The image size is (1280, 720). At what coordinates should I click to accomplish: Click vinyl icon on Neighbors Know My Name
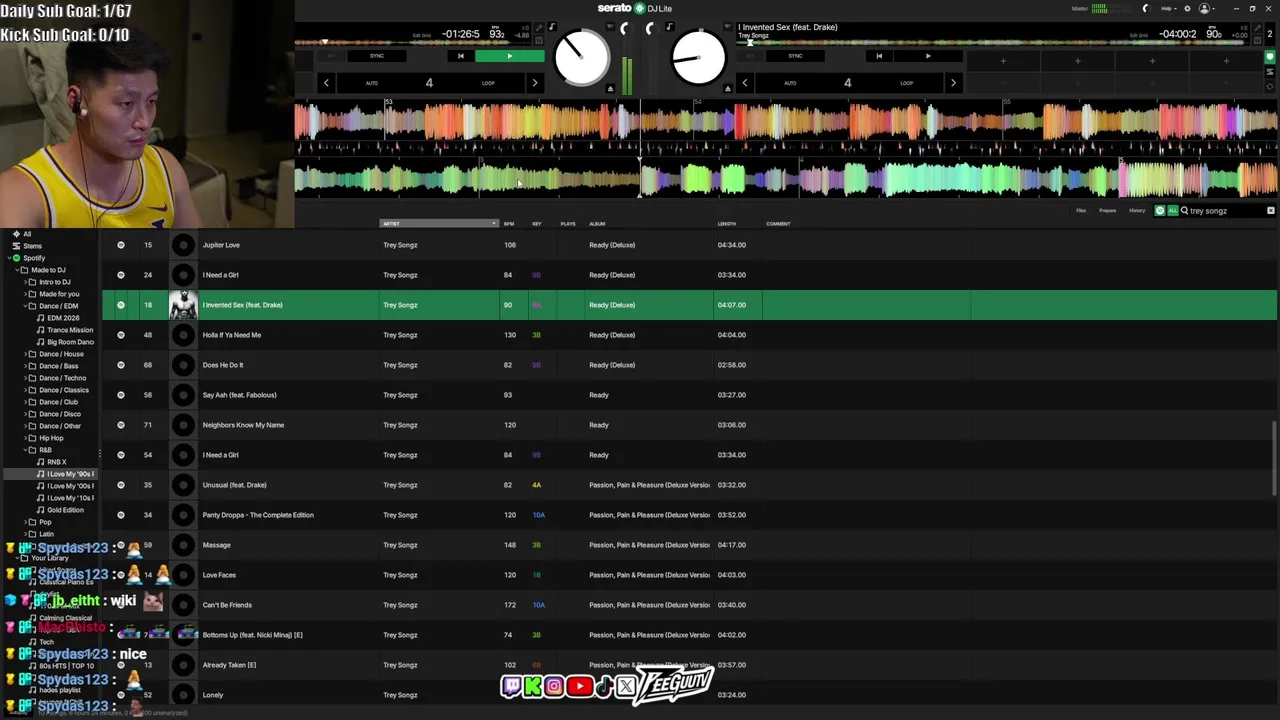pos(183,425)
